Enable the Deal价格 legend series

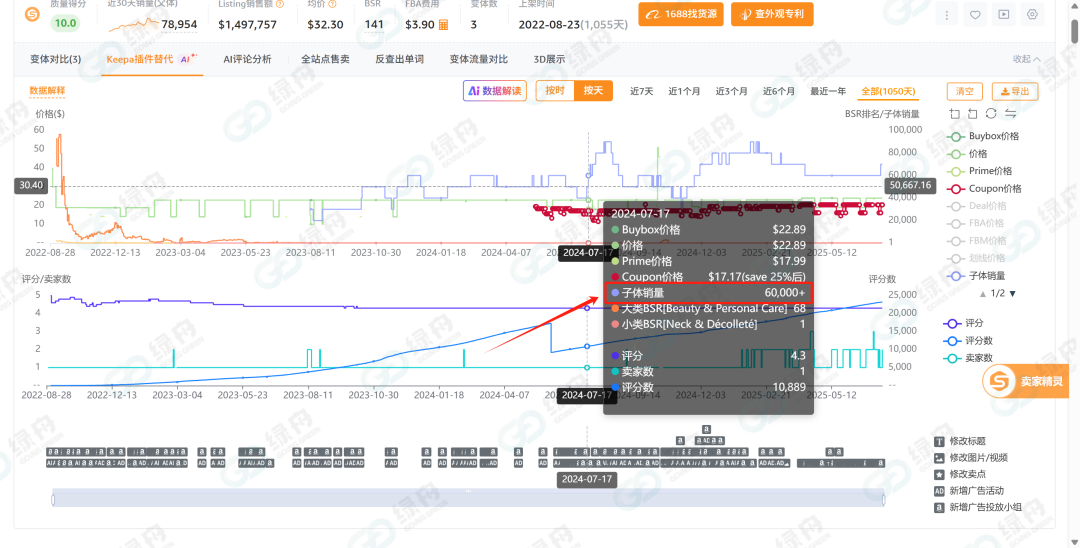[x=977, y=206]
